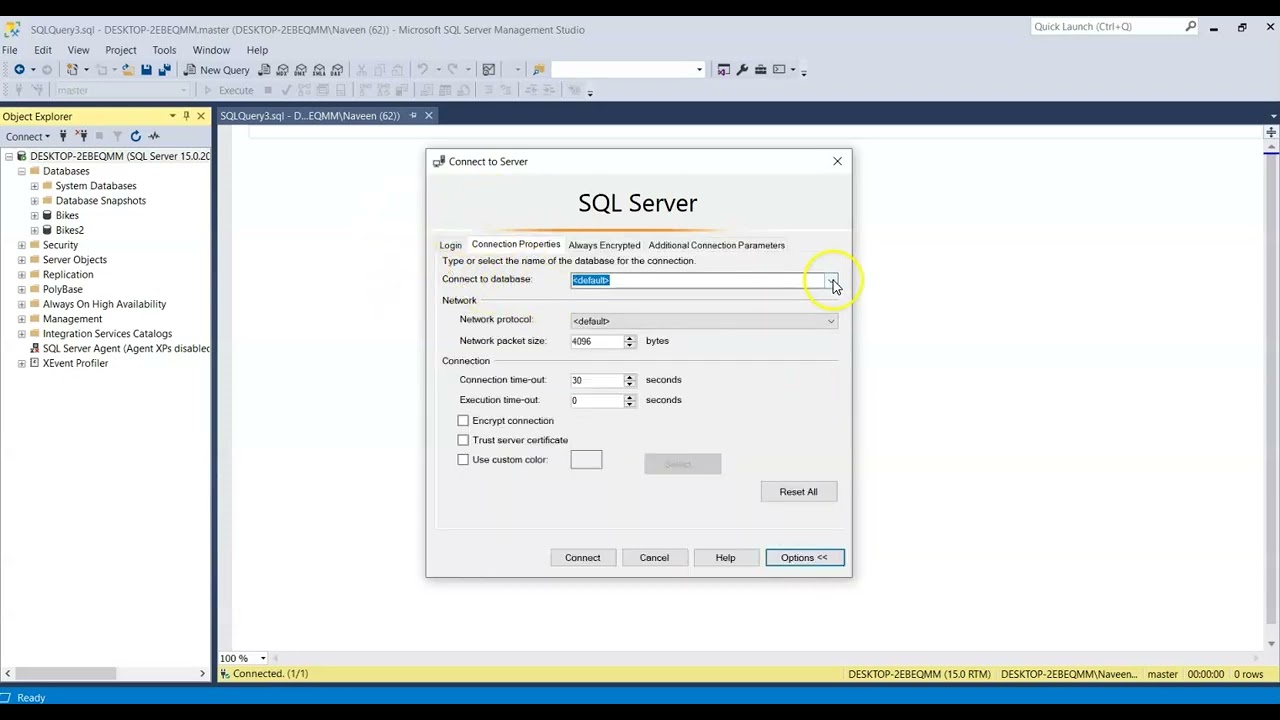Open the File menu
This screenshot has width=1280, height=720.
click(x=9, y=50)
